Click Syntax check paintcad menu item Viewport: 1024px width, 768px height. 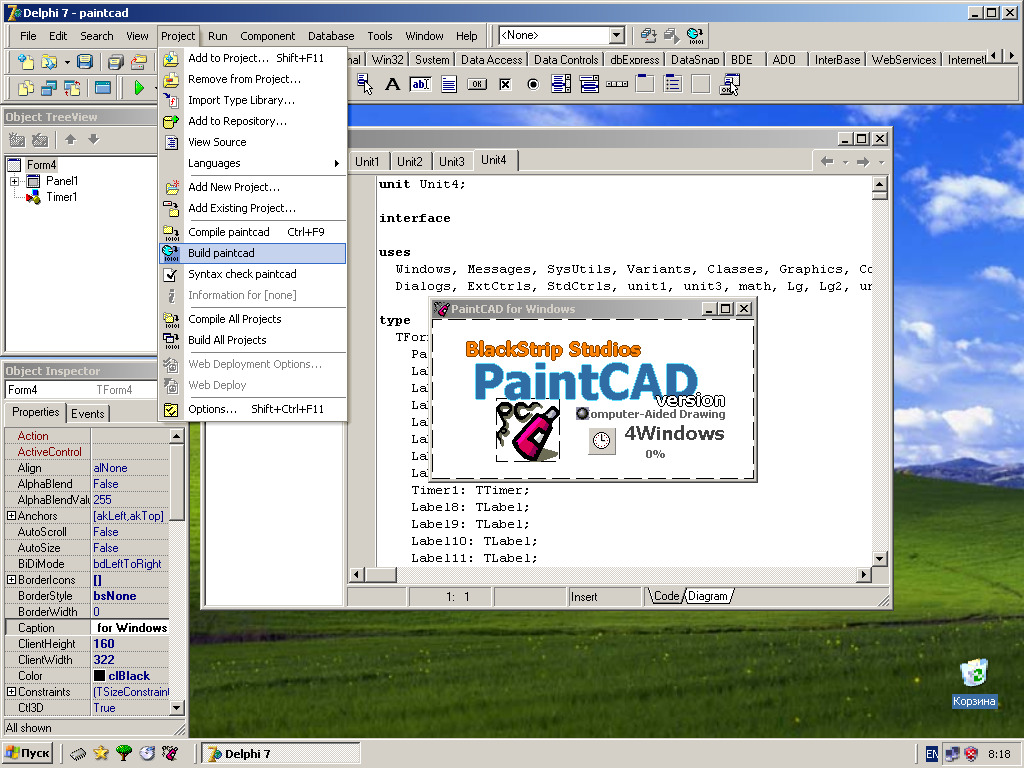click(x=242, y=274)
